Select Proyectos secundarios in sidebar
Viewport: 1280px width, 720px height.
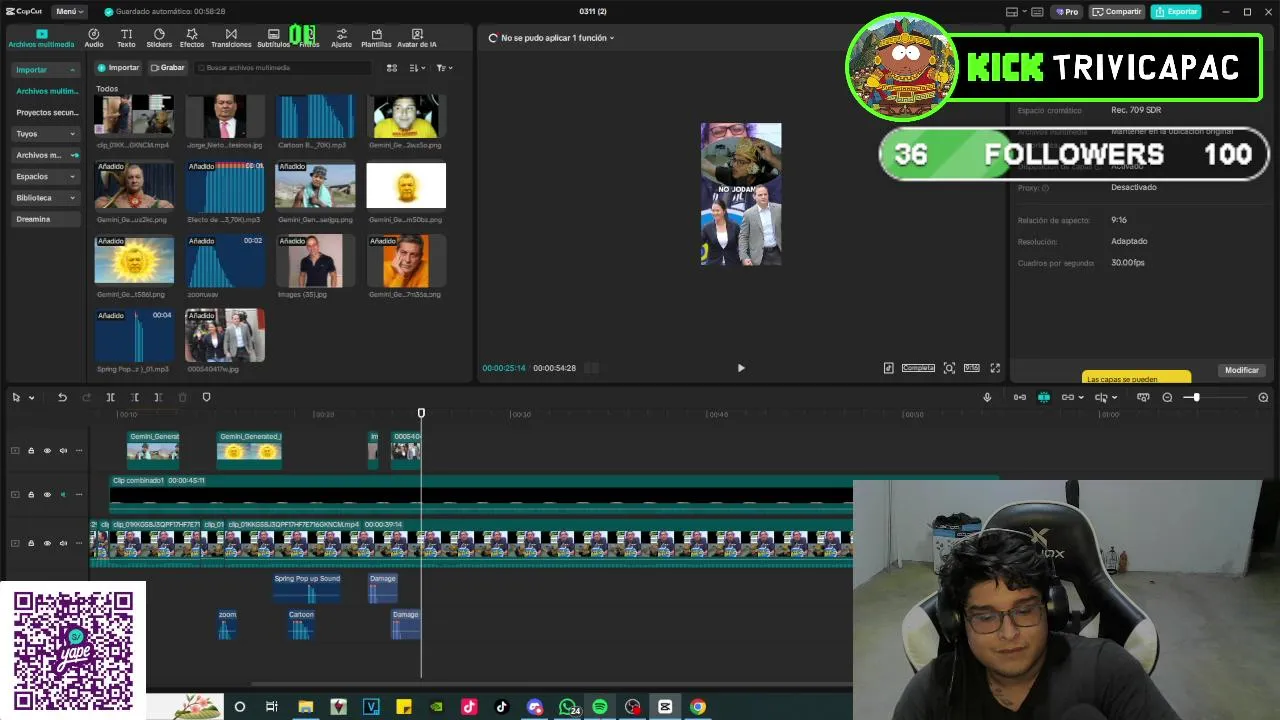[x=46, y=113]
